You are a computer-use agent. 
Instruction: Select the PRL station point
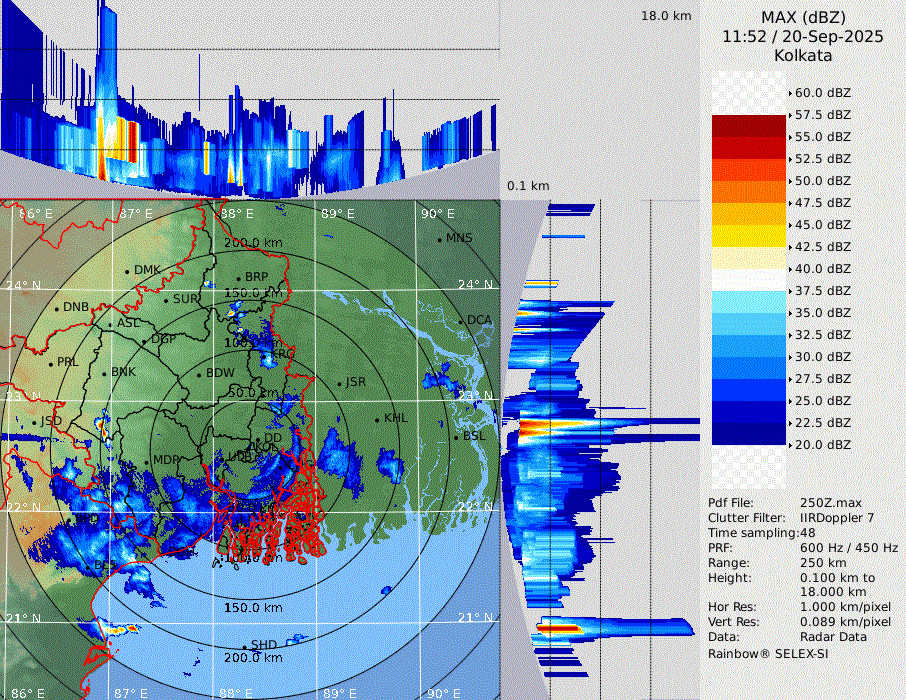52,363
